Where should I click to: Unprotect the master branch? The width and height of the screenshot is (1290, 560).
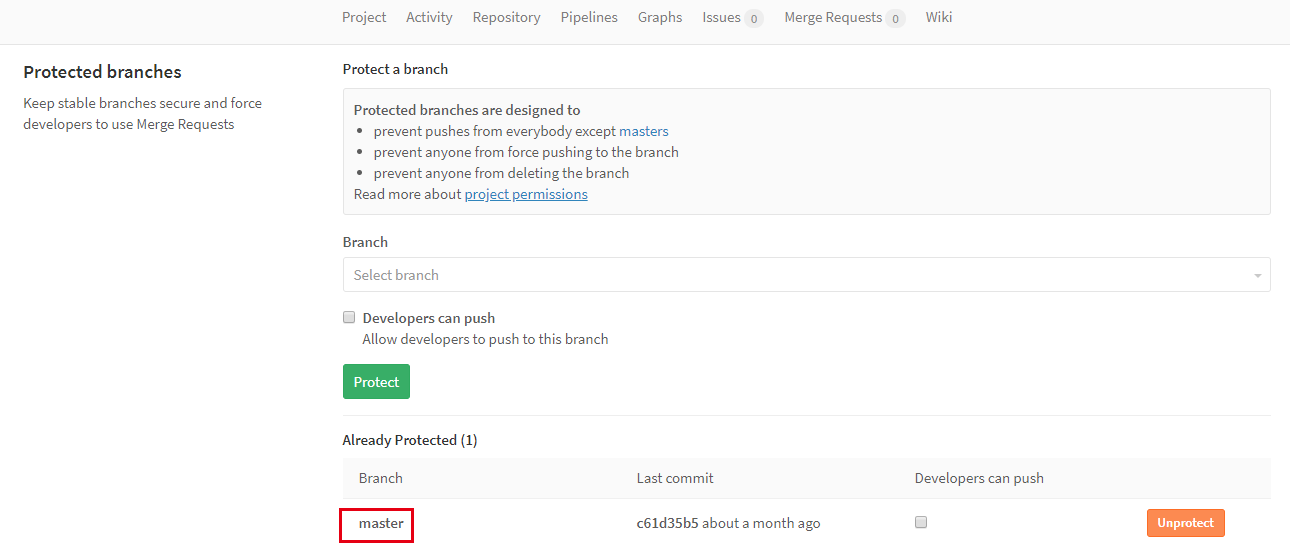pos(1185,523)
